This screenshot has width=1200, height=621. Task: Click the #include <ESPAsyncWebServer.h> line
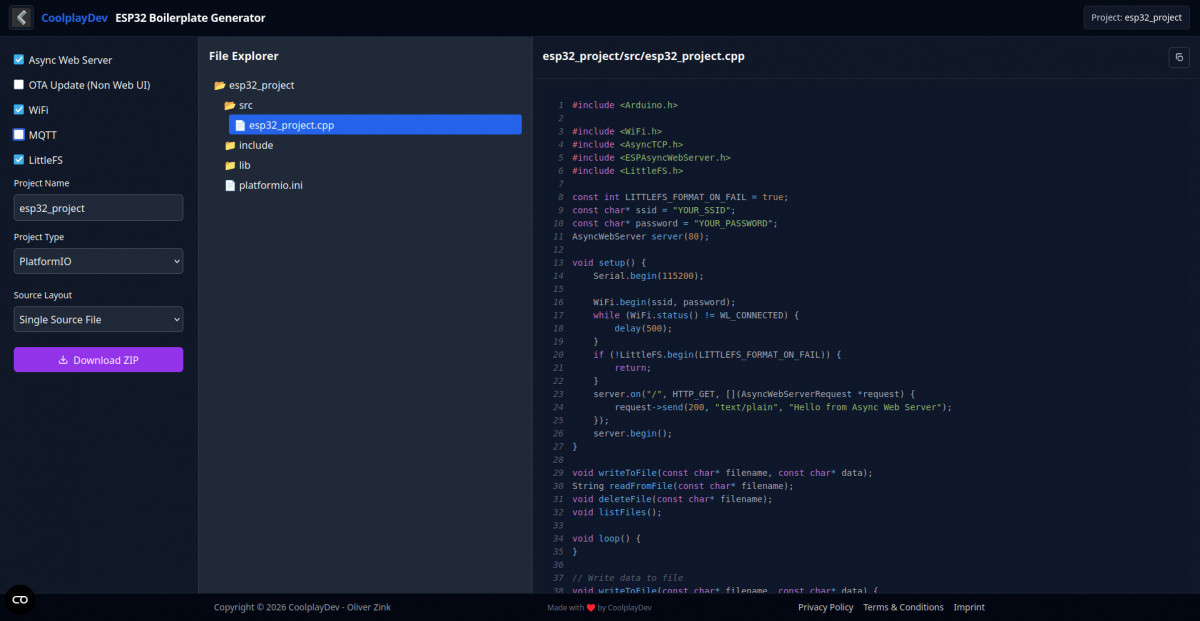651,157
